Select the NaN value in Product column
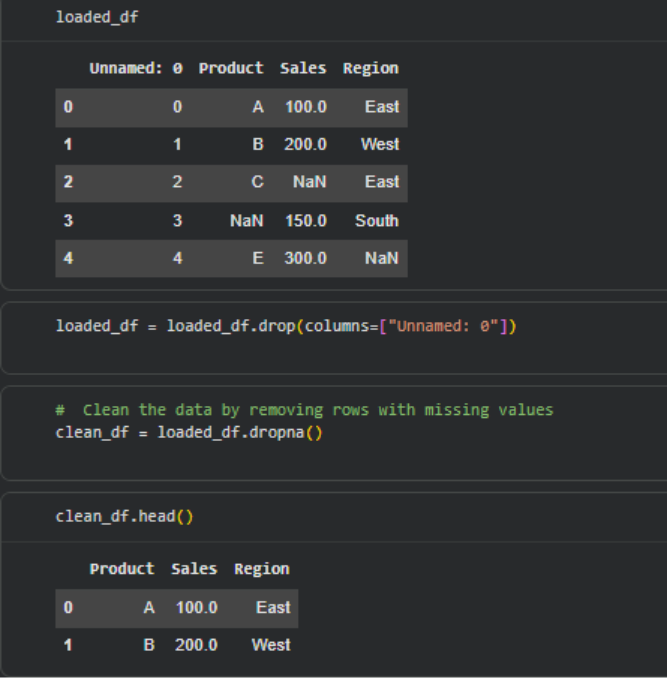667x678 pixels. pyautogui.click(x=246, y=220)
